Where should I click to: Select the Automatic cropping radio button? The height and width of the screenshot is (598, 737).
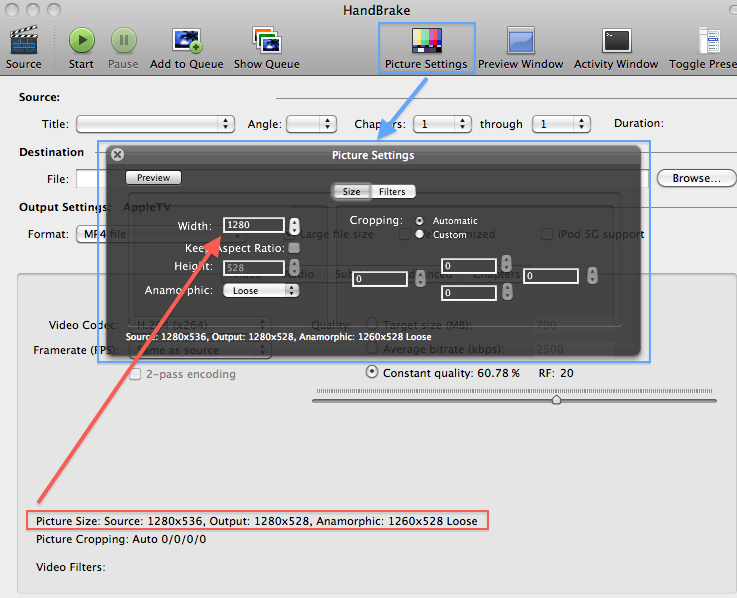click(419, 220)
